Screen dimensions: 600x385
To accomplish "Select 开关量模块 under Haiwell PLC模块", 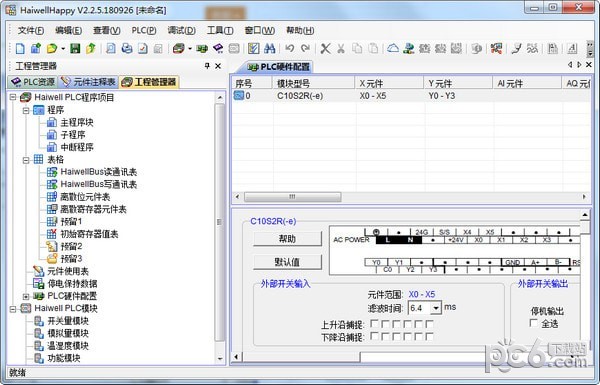I will 68,321.
